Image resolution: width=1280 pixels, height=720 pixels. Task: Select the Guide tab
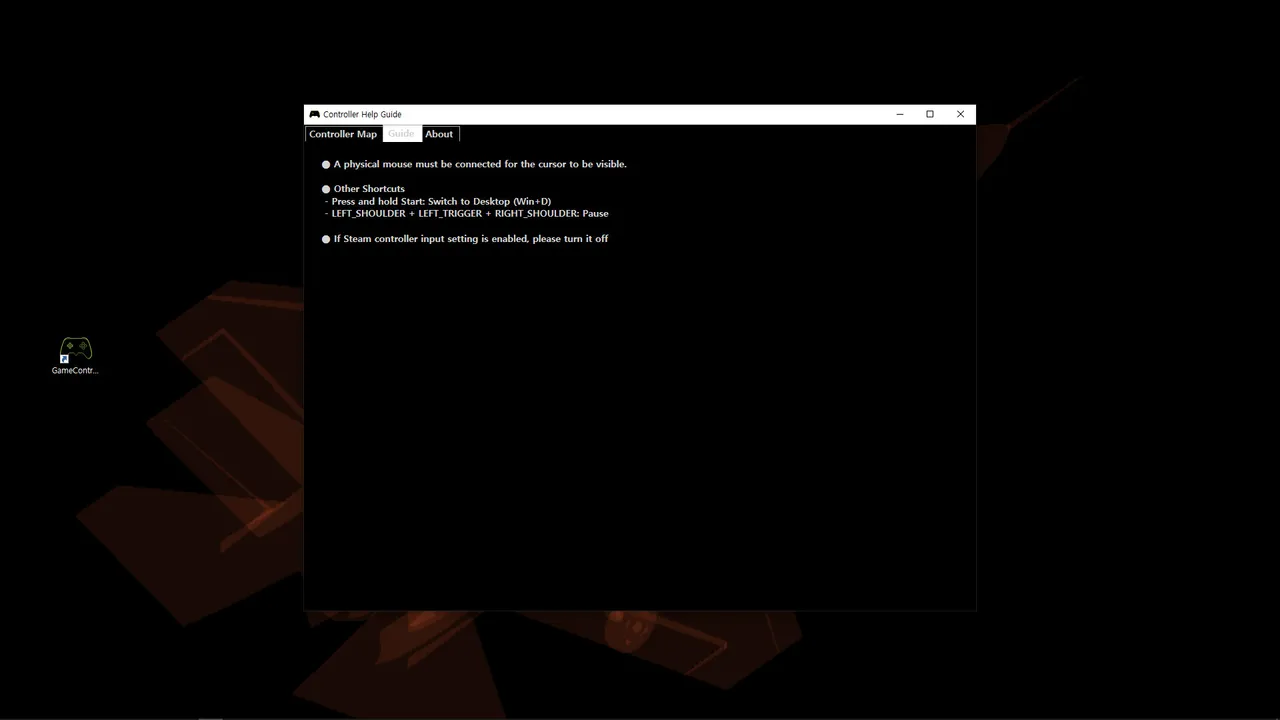point(401,134)
